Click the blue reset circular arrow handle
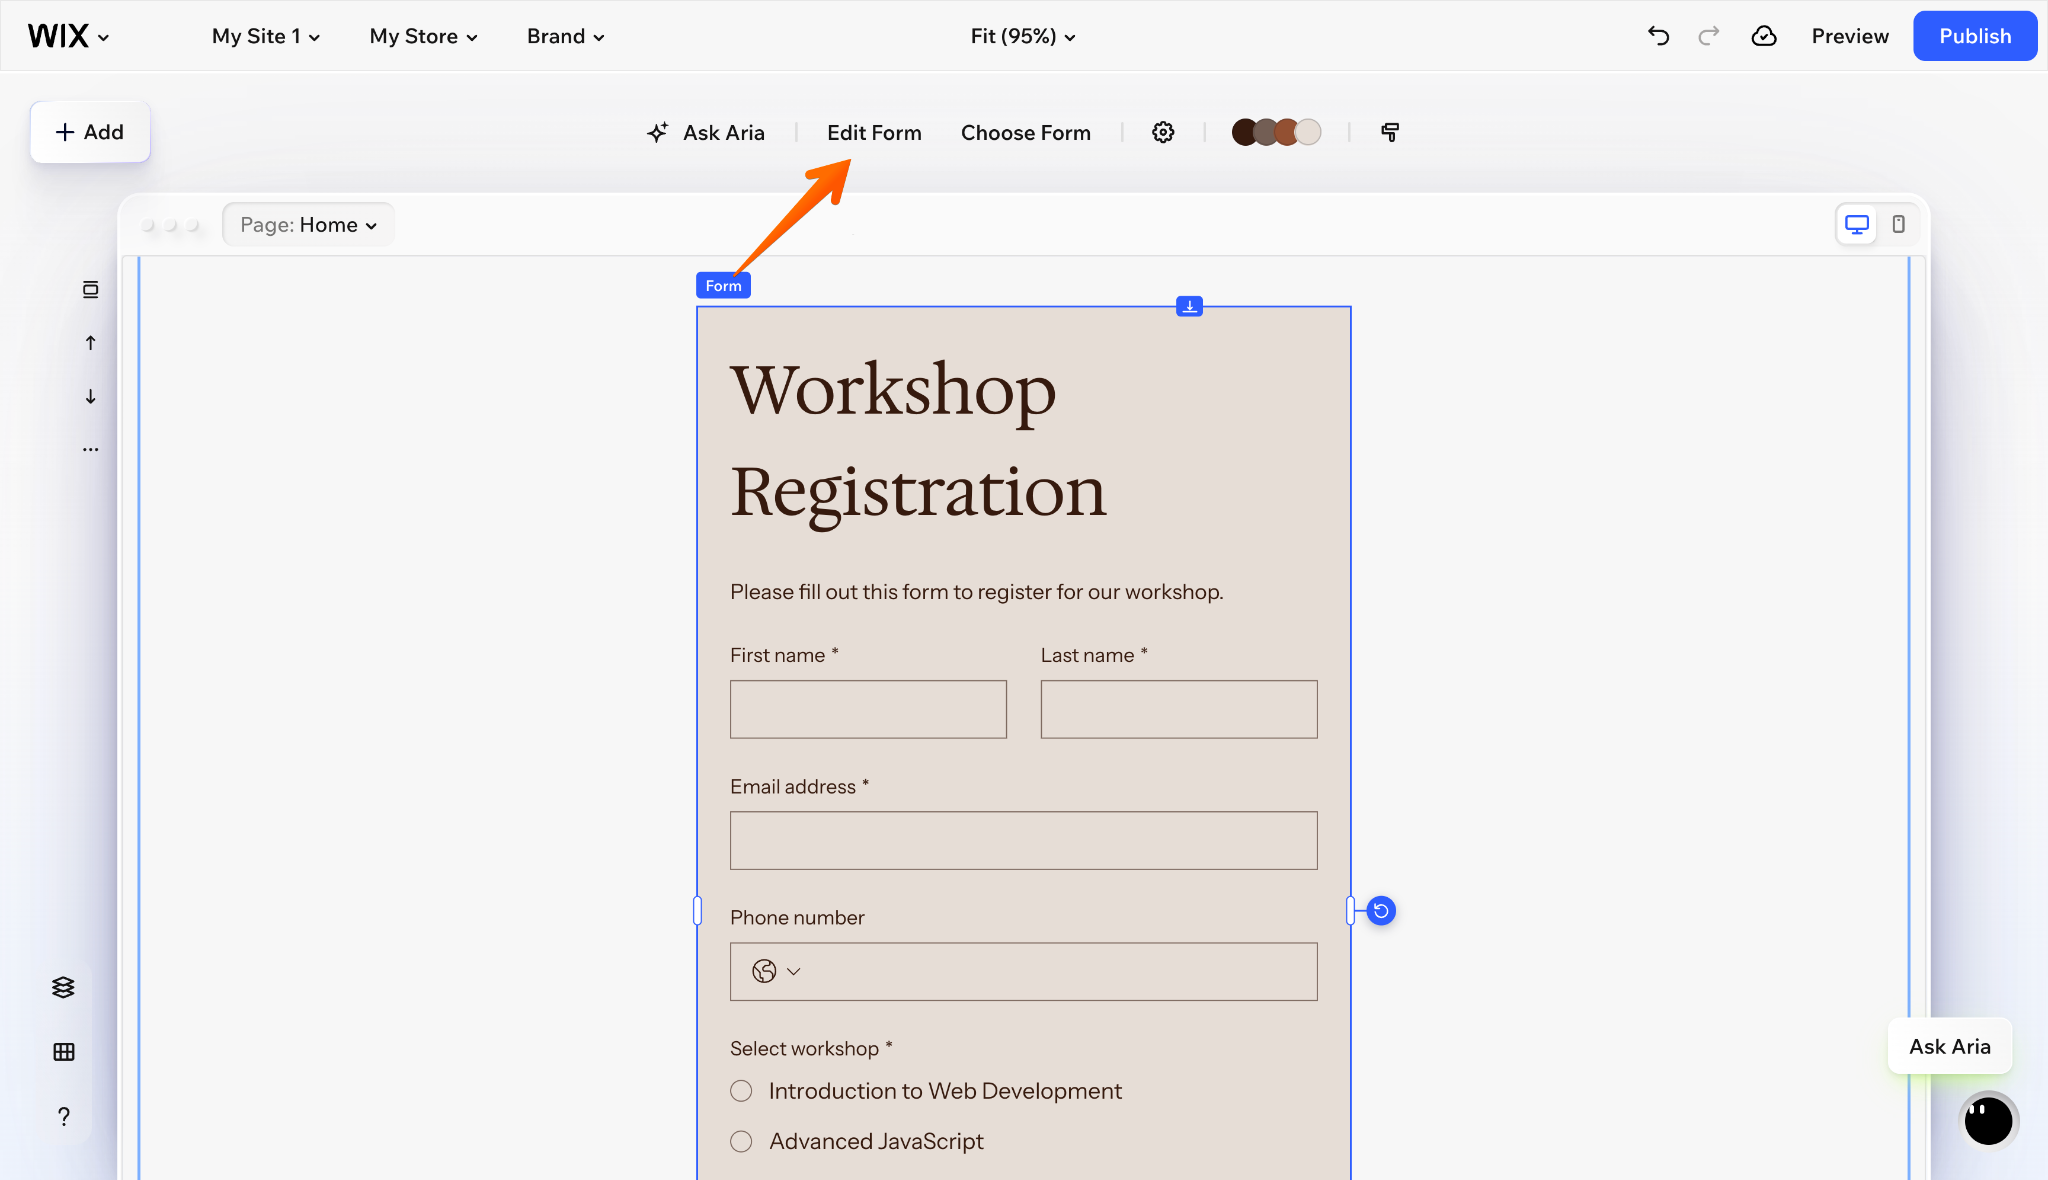Image resolution: width=2048 pixels, height=1180 pixels. [x=1381, y=911]
